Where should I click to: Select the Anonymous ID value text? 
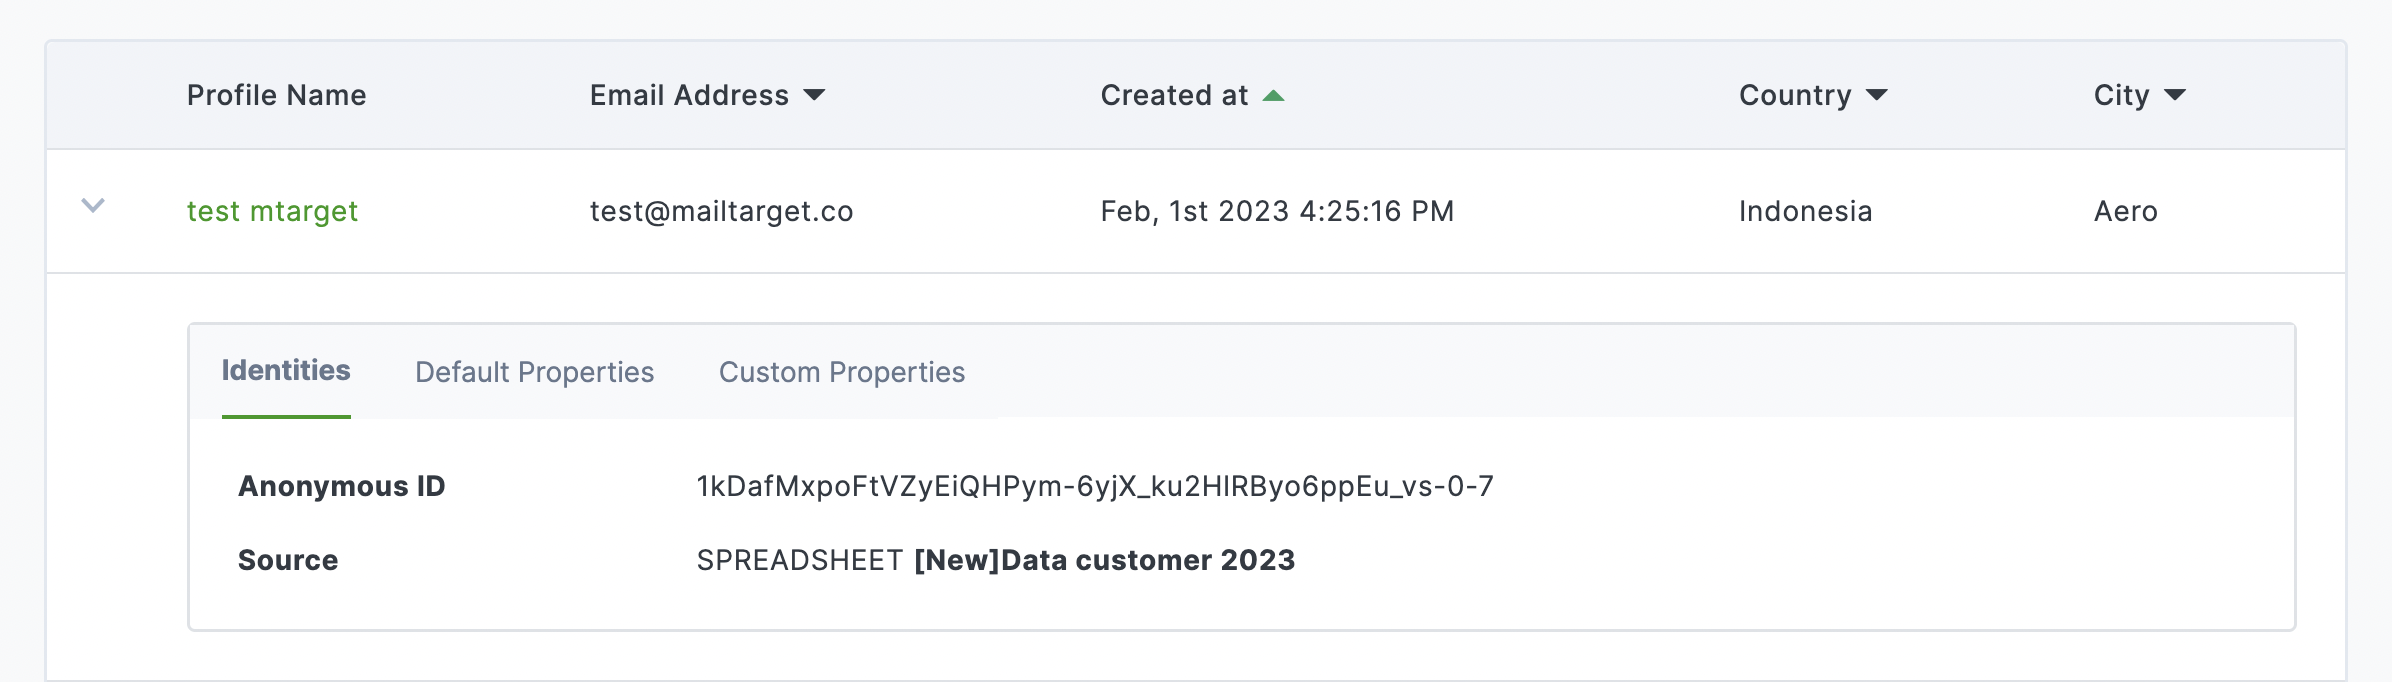pos(1095,486)
